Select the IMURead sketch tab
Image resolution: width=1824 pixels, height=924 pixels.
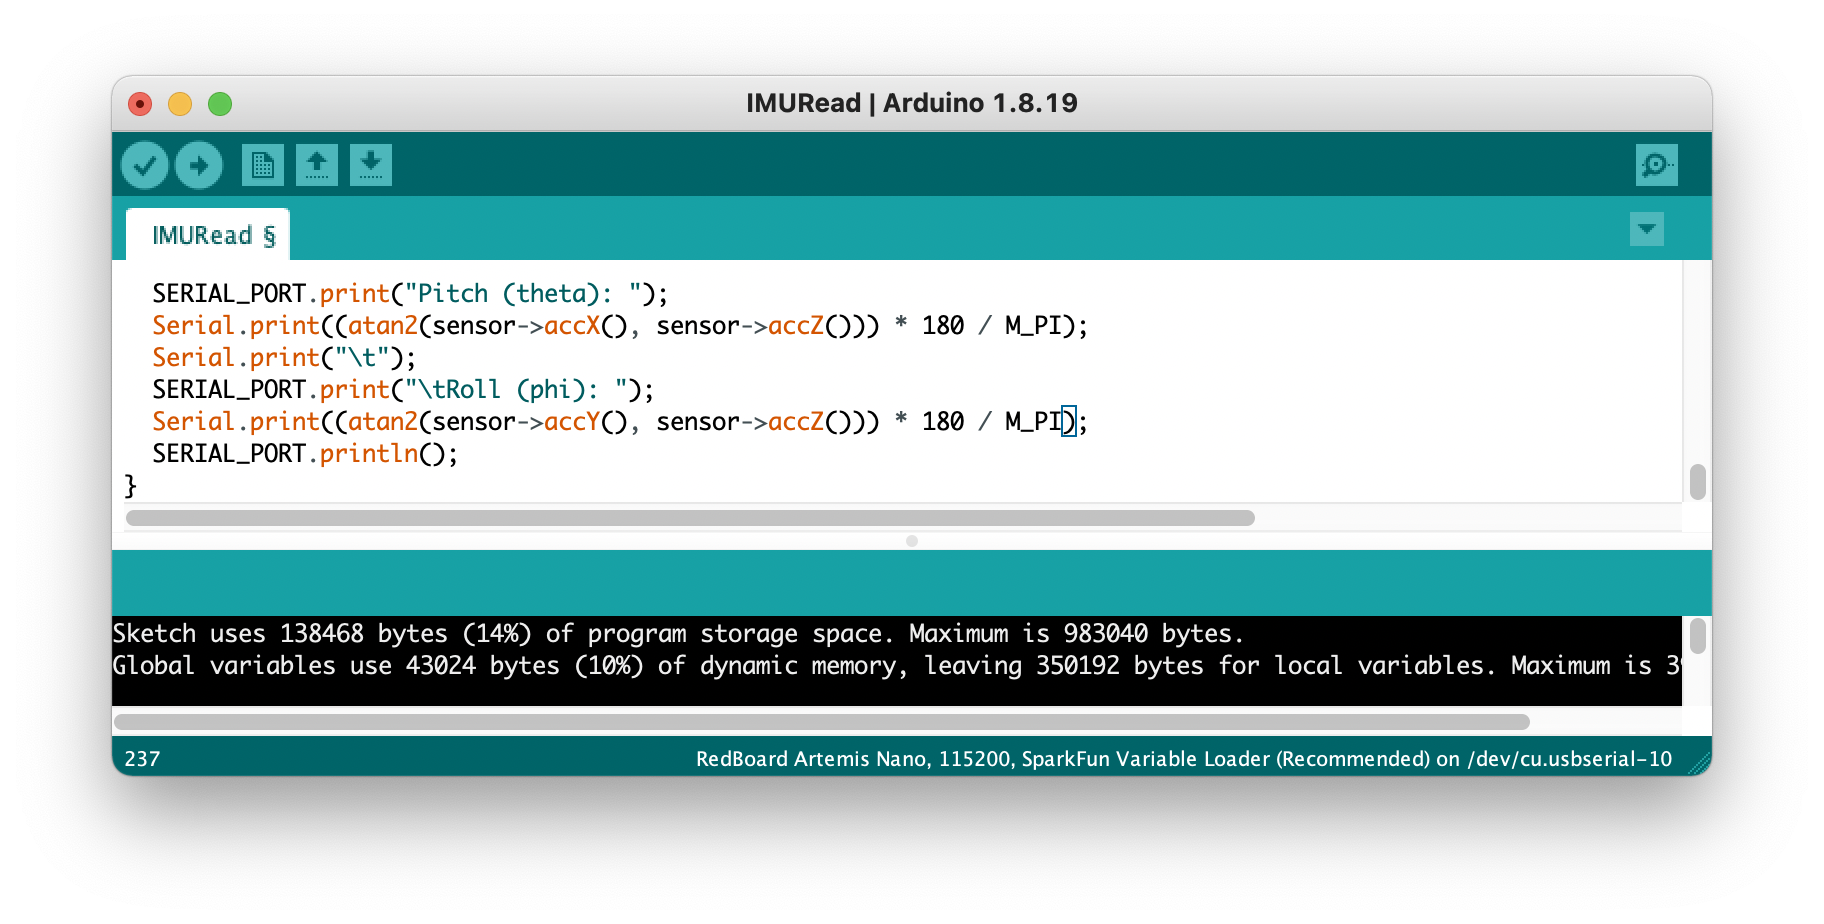pos(208,235)
